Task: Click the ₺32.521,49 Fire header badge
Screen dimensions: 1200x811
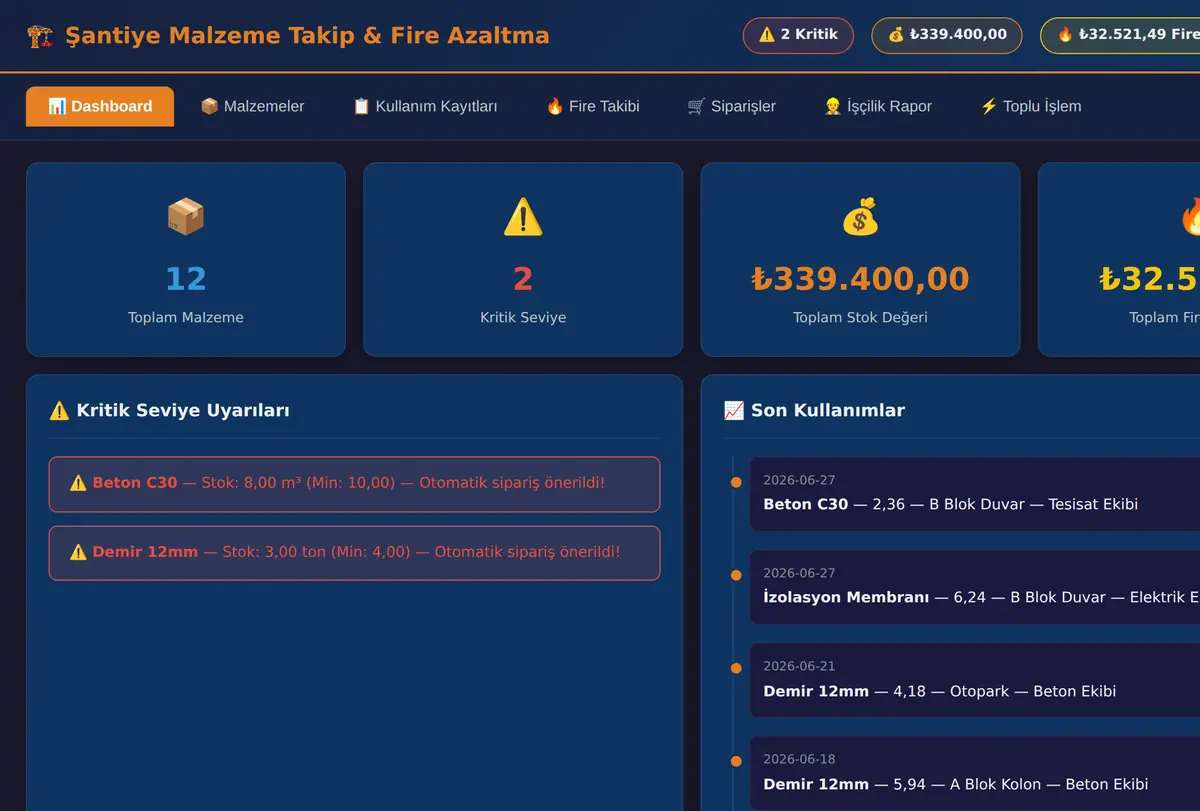Action: tap(1120, 35)
